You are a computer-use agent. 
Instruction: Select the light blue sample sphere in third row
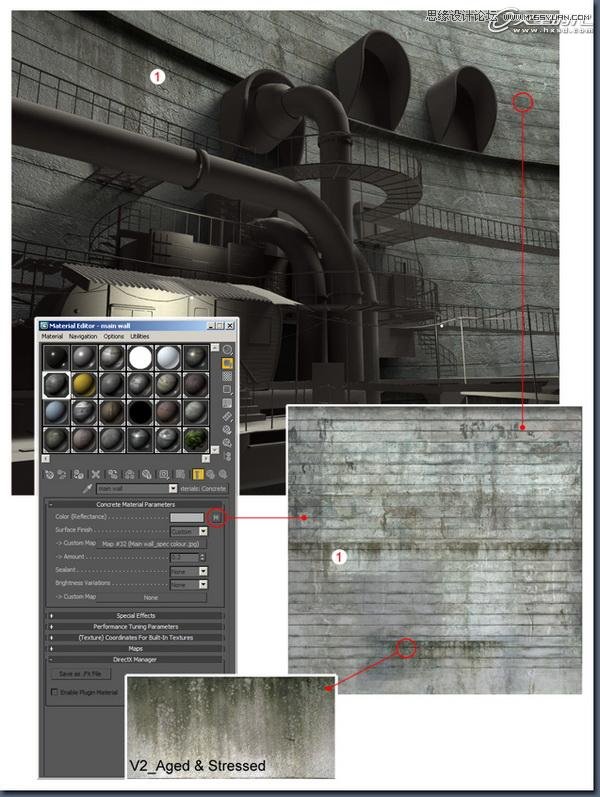pos(56,412)
